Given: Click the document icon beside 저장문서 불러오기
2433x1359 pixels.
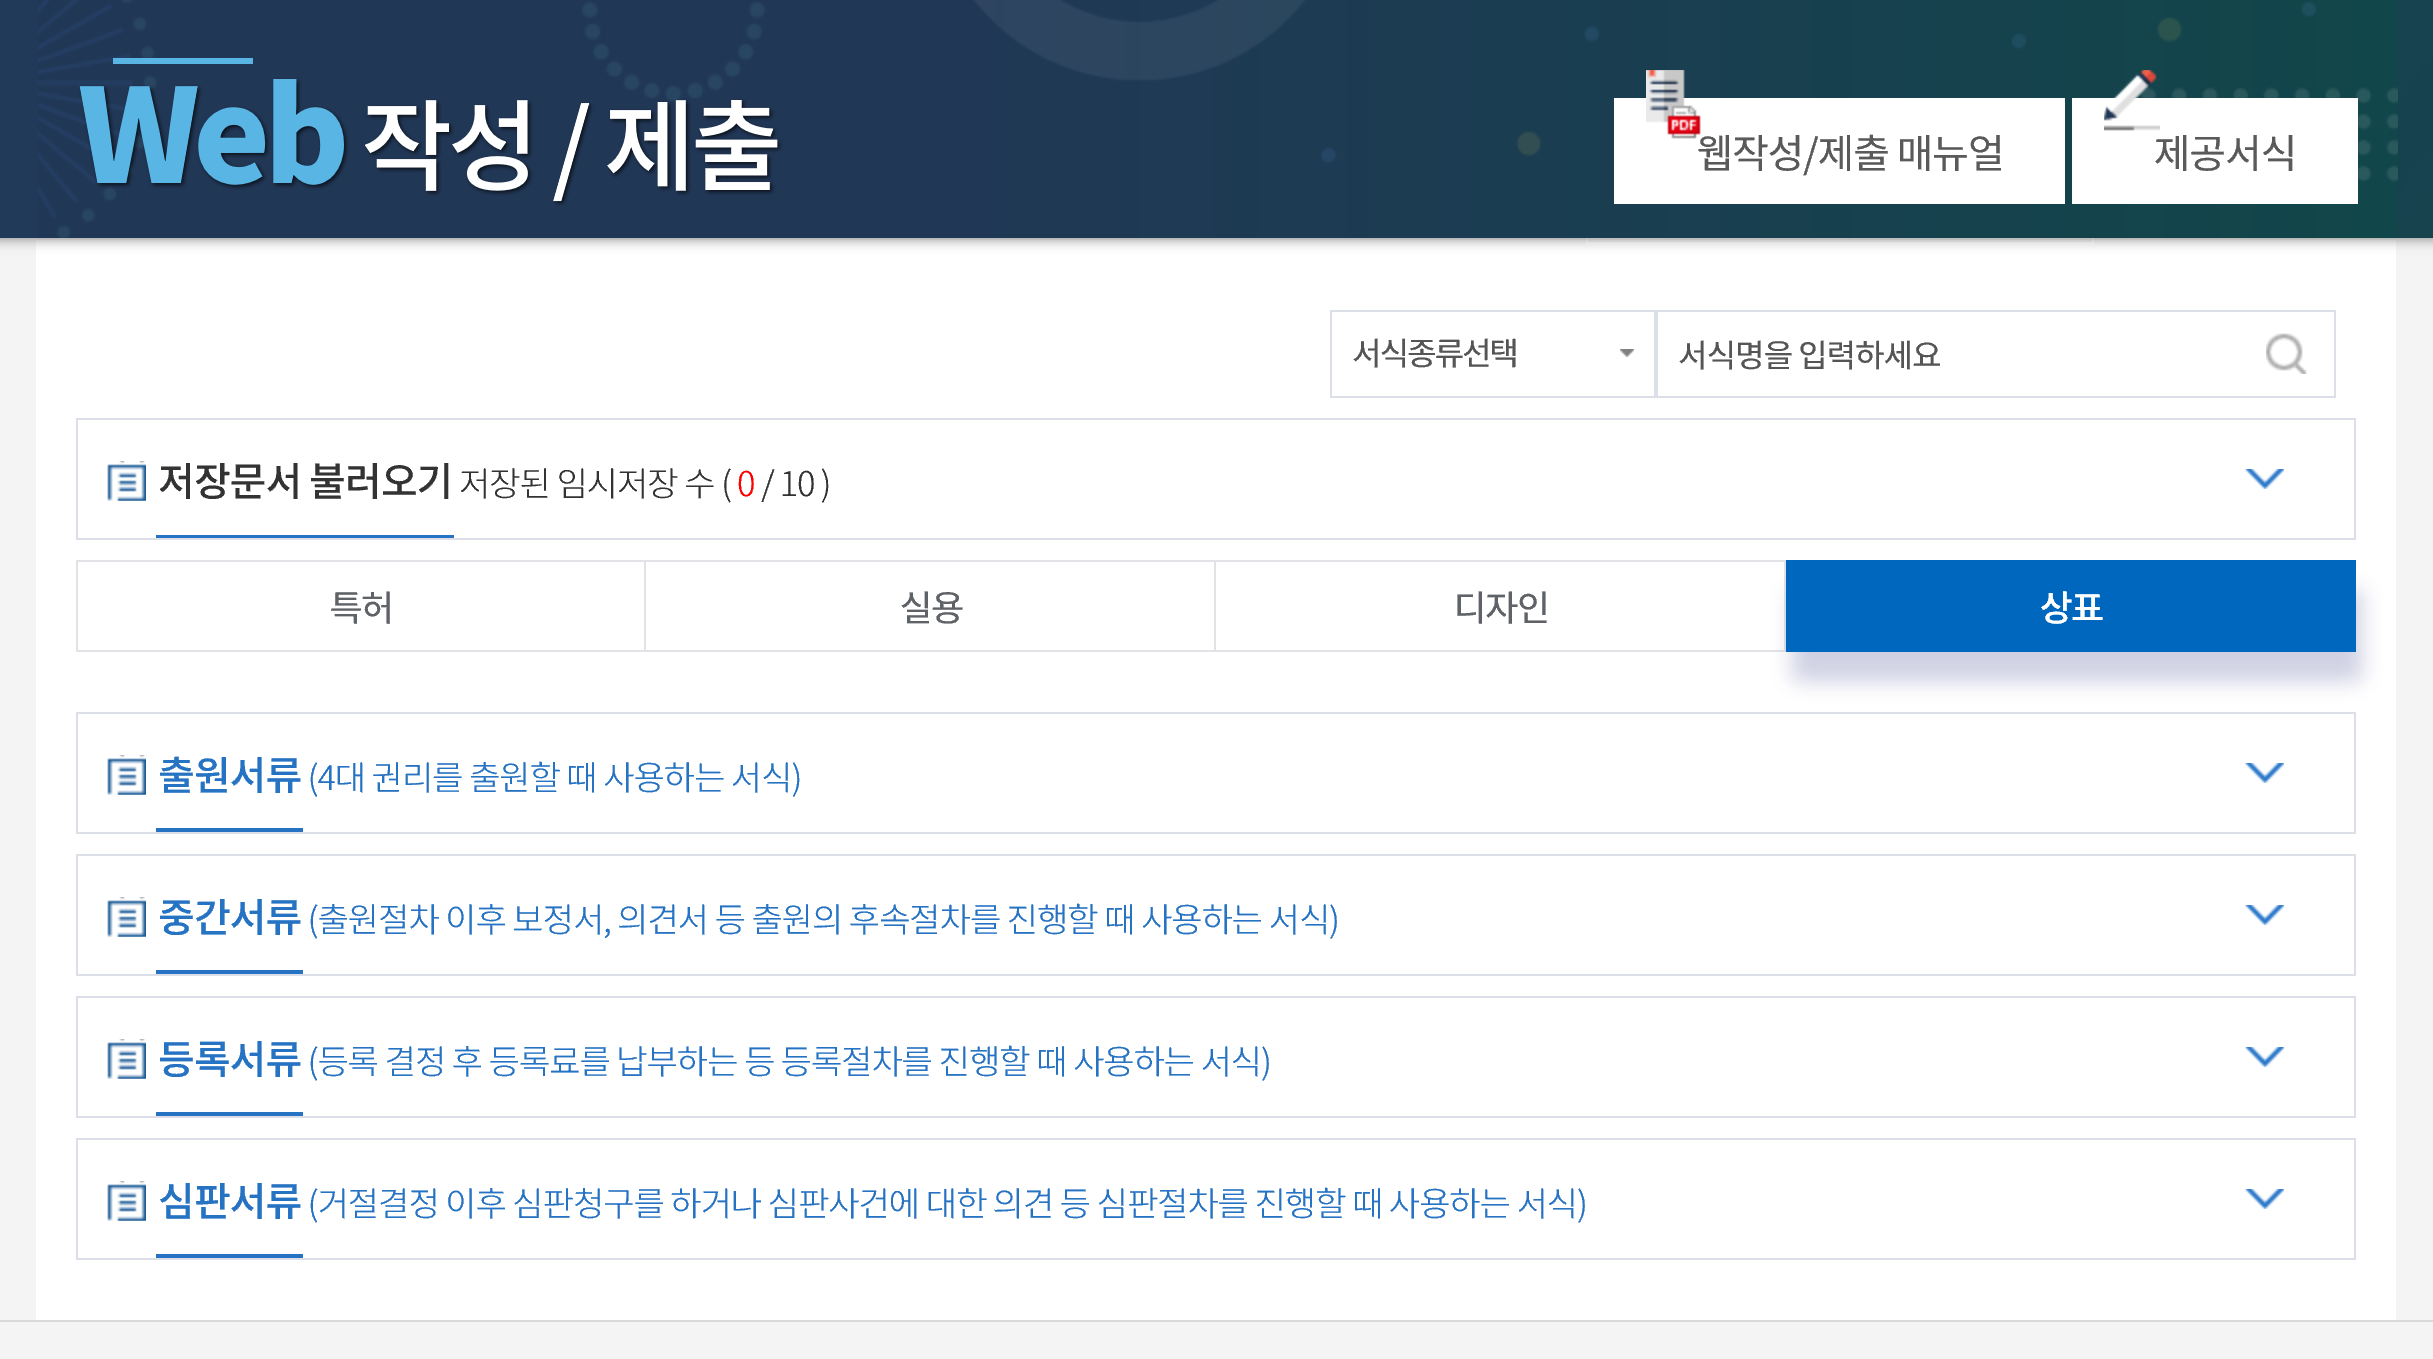Looking at the screenshot, I should (x=127, y=482).
